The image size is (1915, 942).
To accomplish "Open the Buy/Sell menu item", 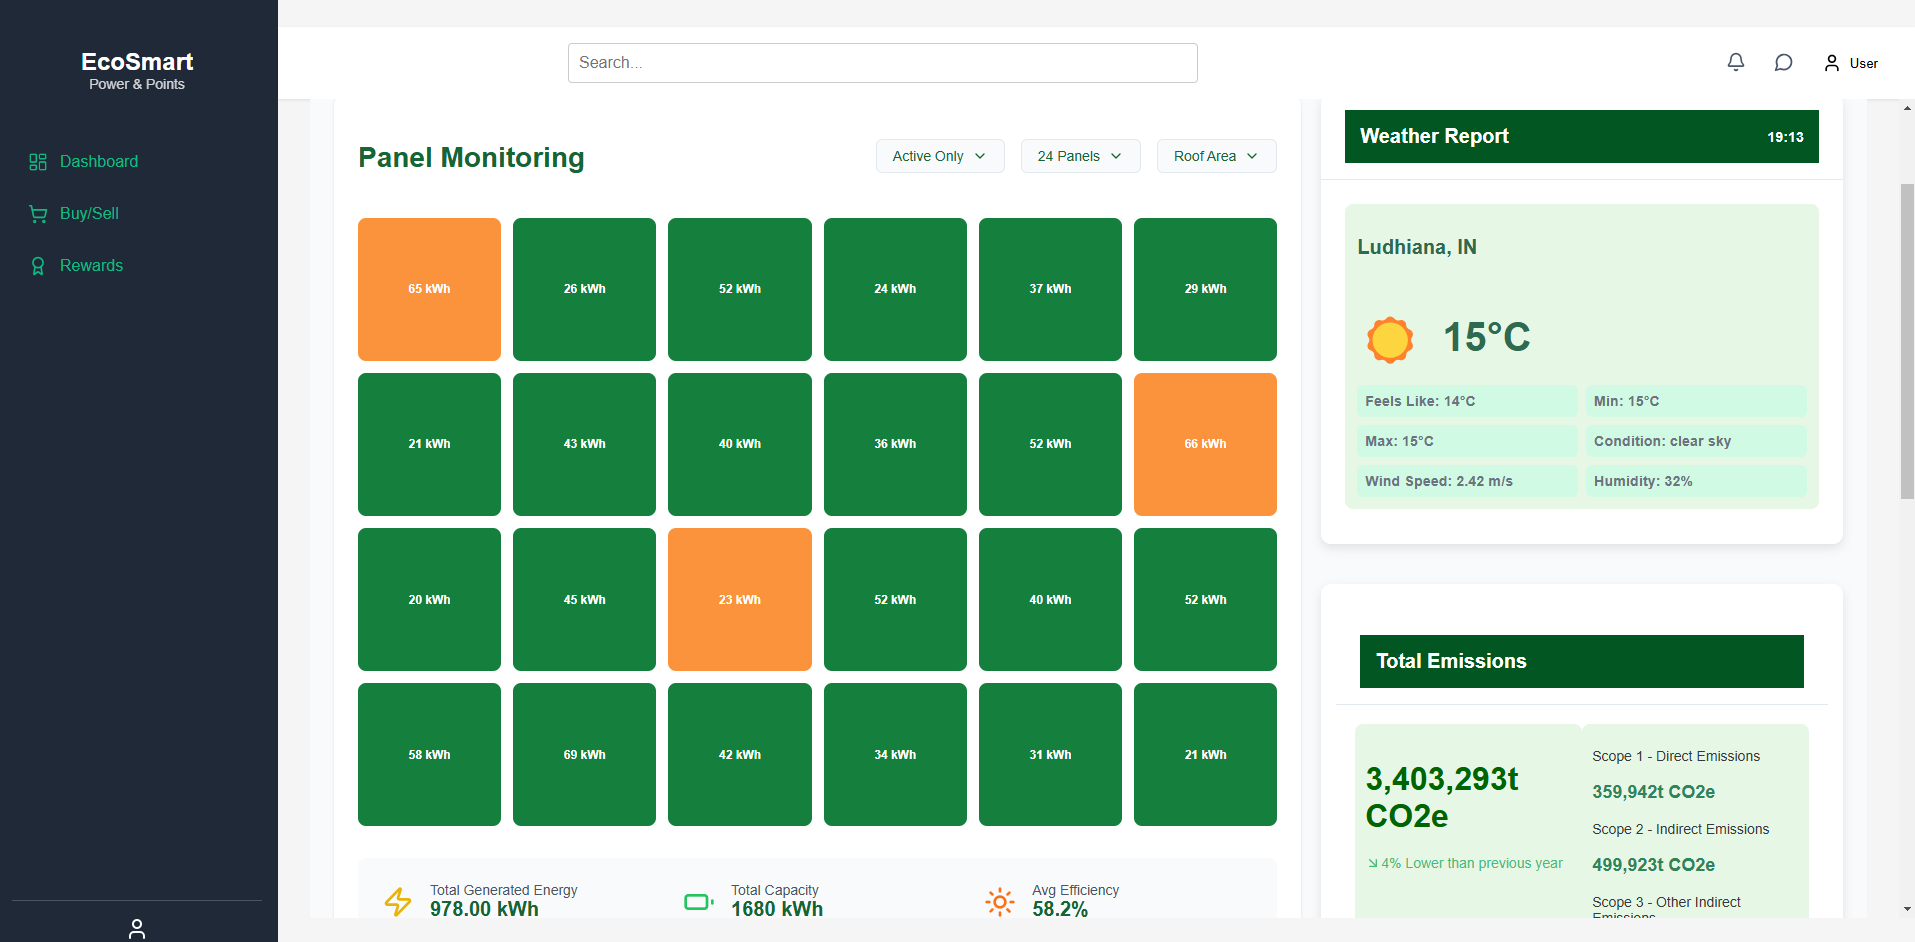I will click(x=89, y=214).
